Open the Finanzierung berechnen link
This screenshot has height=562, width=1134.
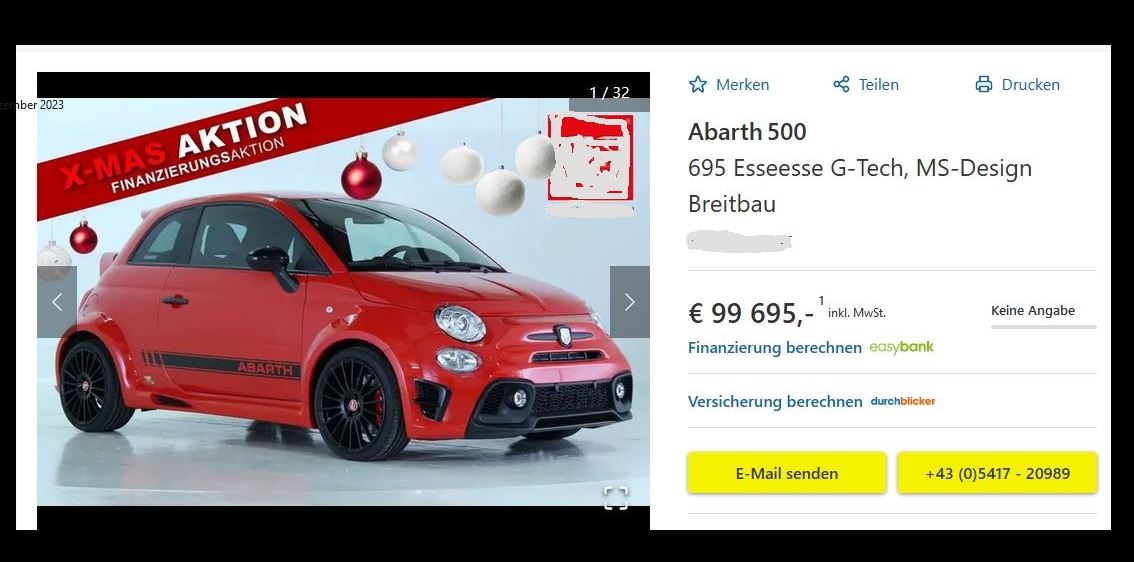(775, 348)
